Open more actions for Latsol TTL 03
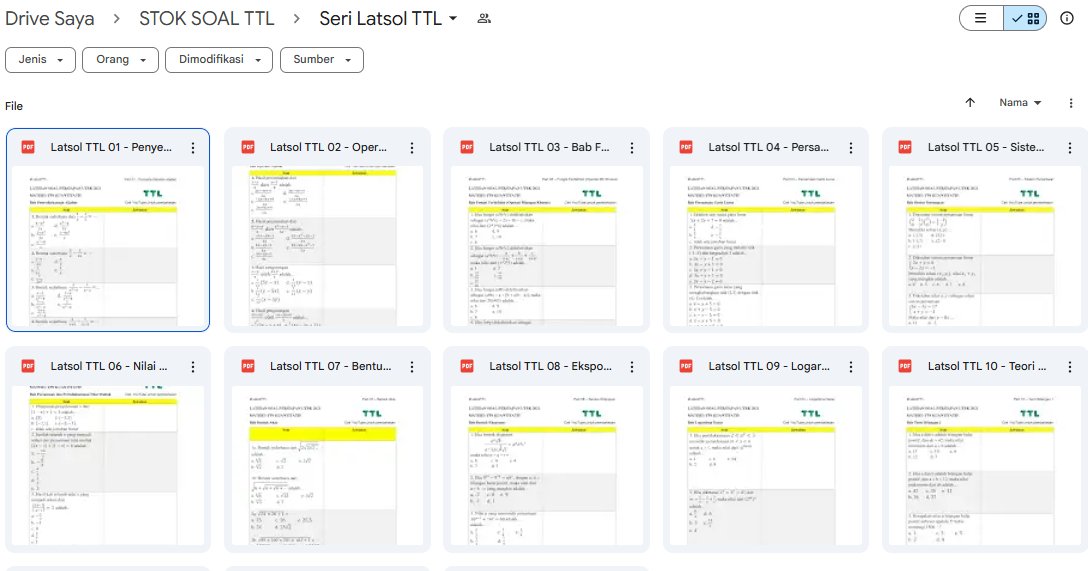Screen dimensions: 1088x571 click(631, 148)
